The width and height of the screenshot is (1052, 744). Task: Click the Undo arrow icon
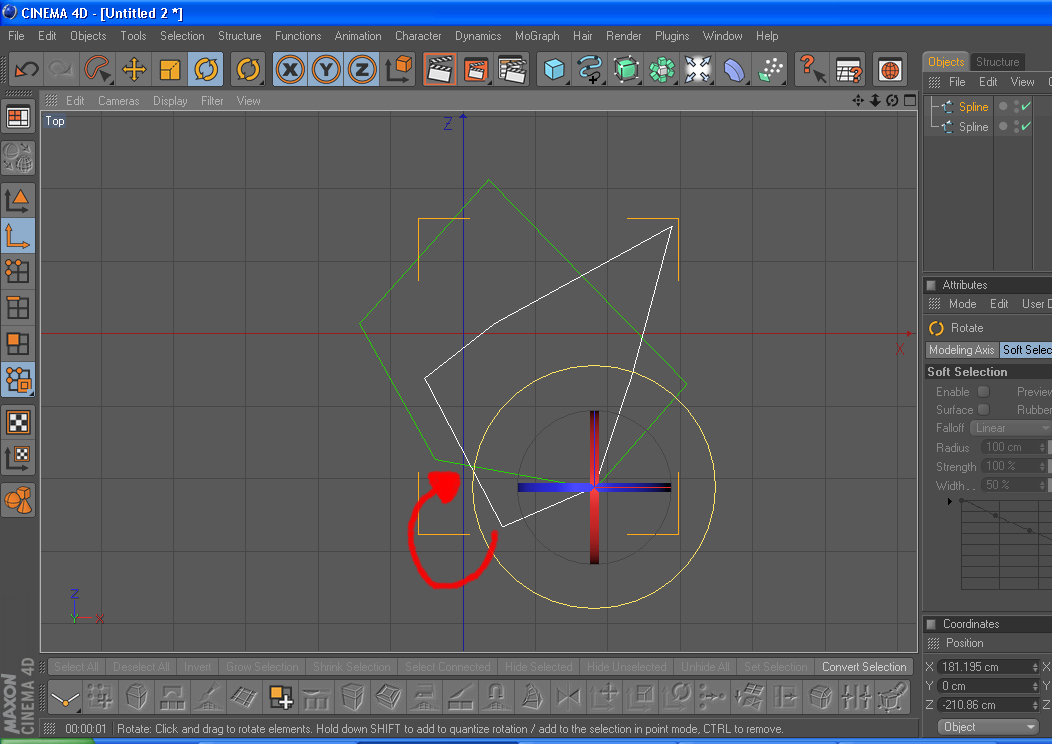(x=27, y=69)
